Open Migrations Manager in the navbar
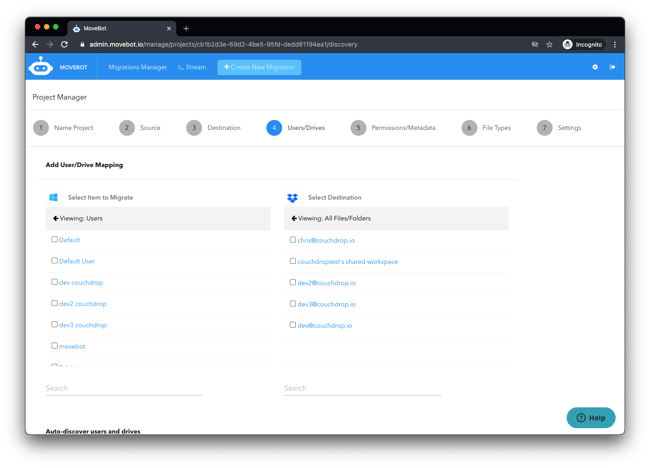 pyautogui.click(x=137, y=67)
